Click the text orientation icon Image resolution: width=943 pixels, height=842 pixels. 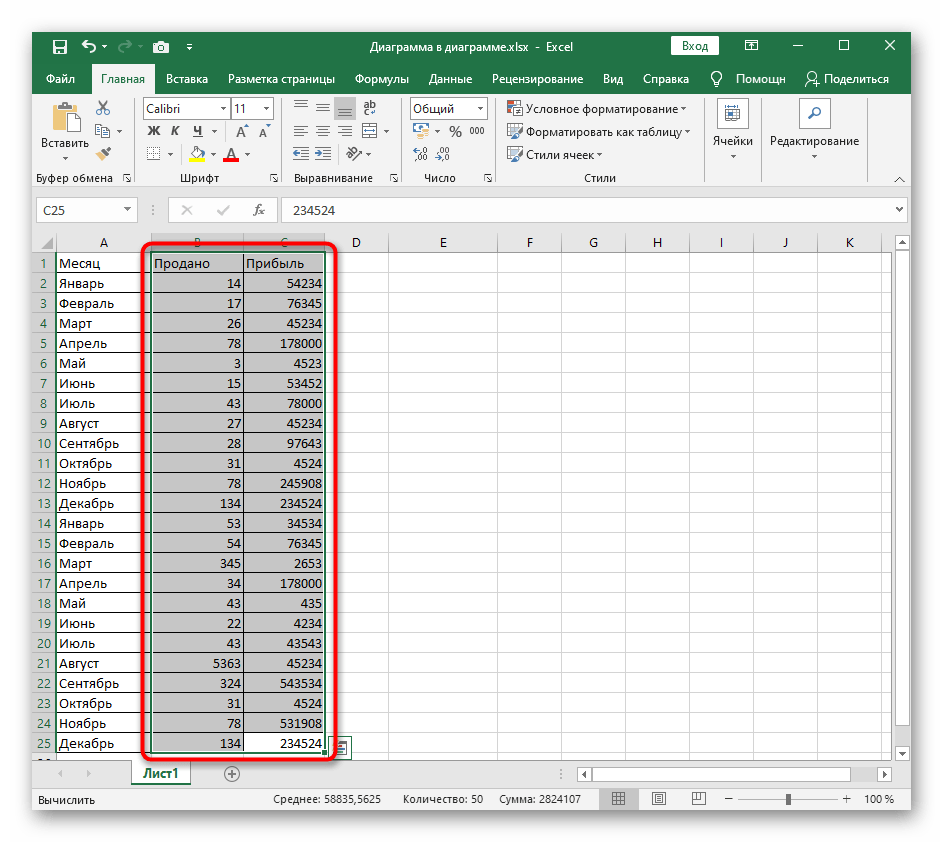click(354, 154)
